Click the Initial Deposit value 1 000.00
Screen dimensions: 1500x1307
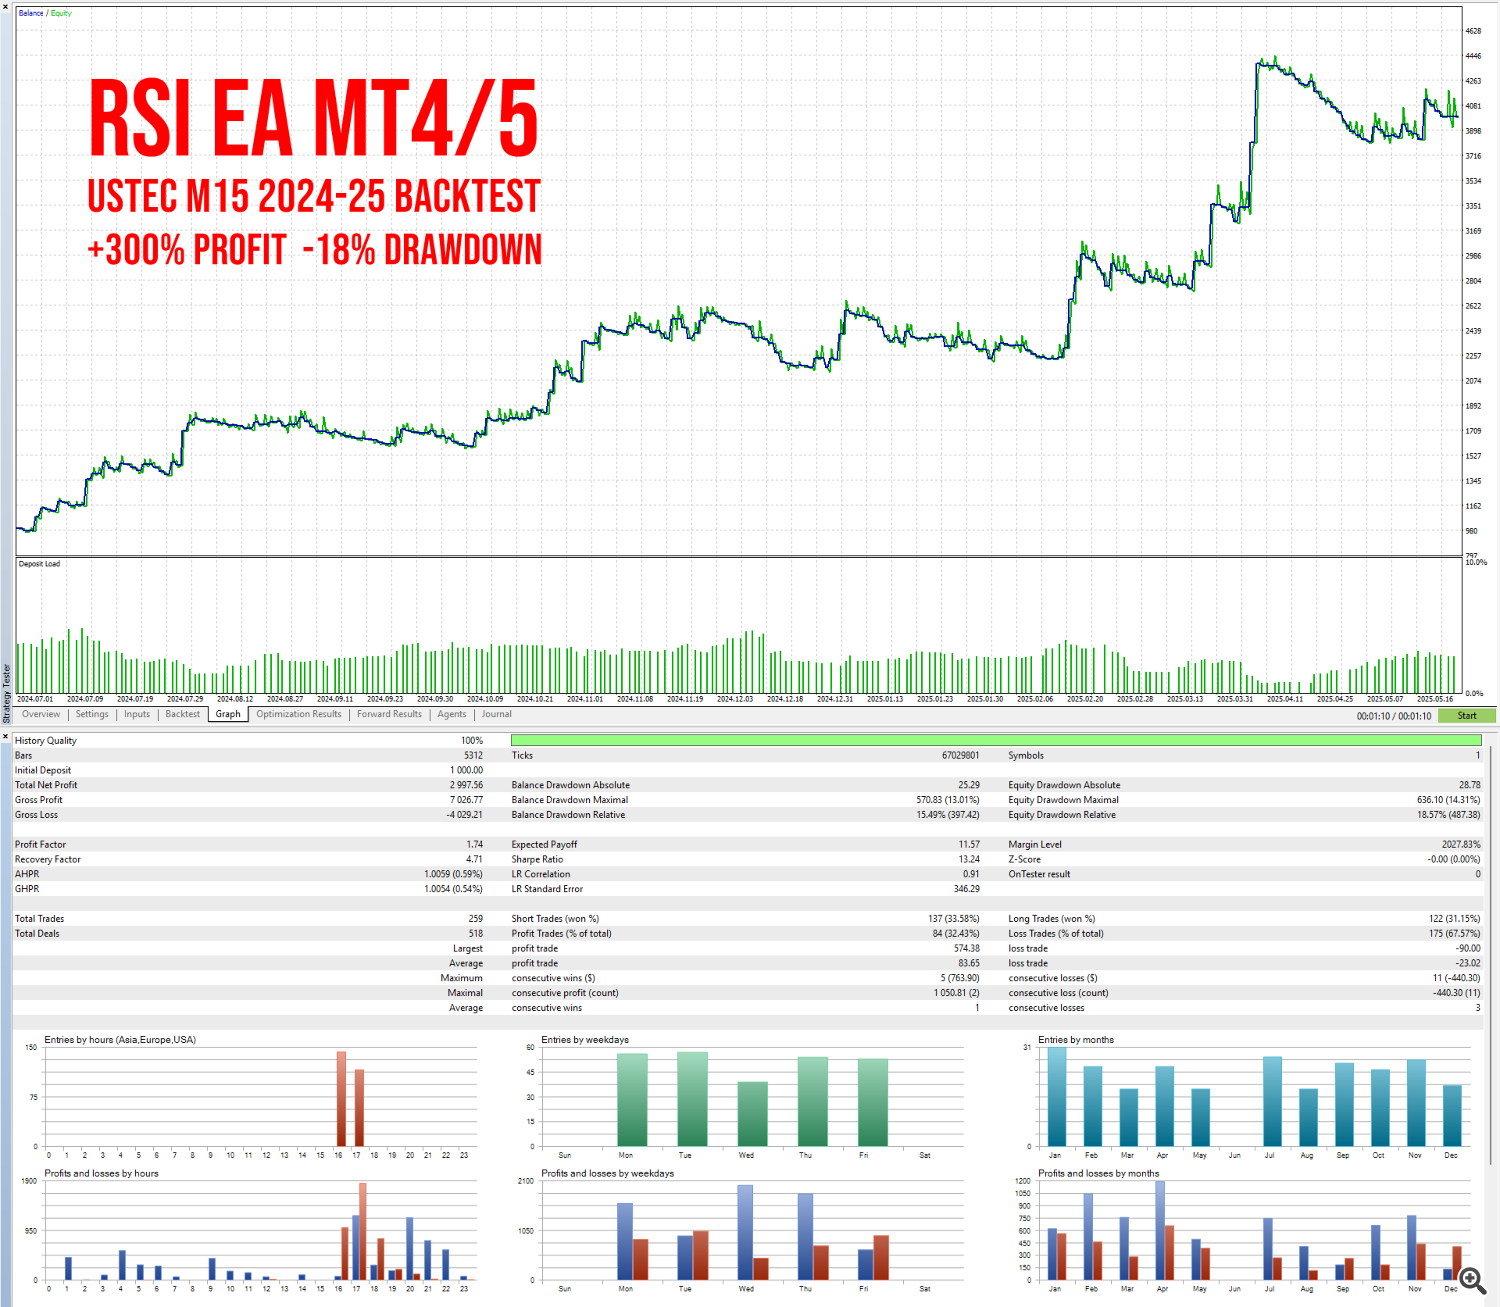coord(466,770)
